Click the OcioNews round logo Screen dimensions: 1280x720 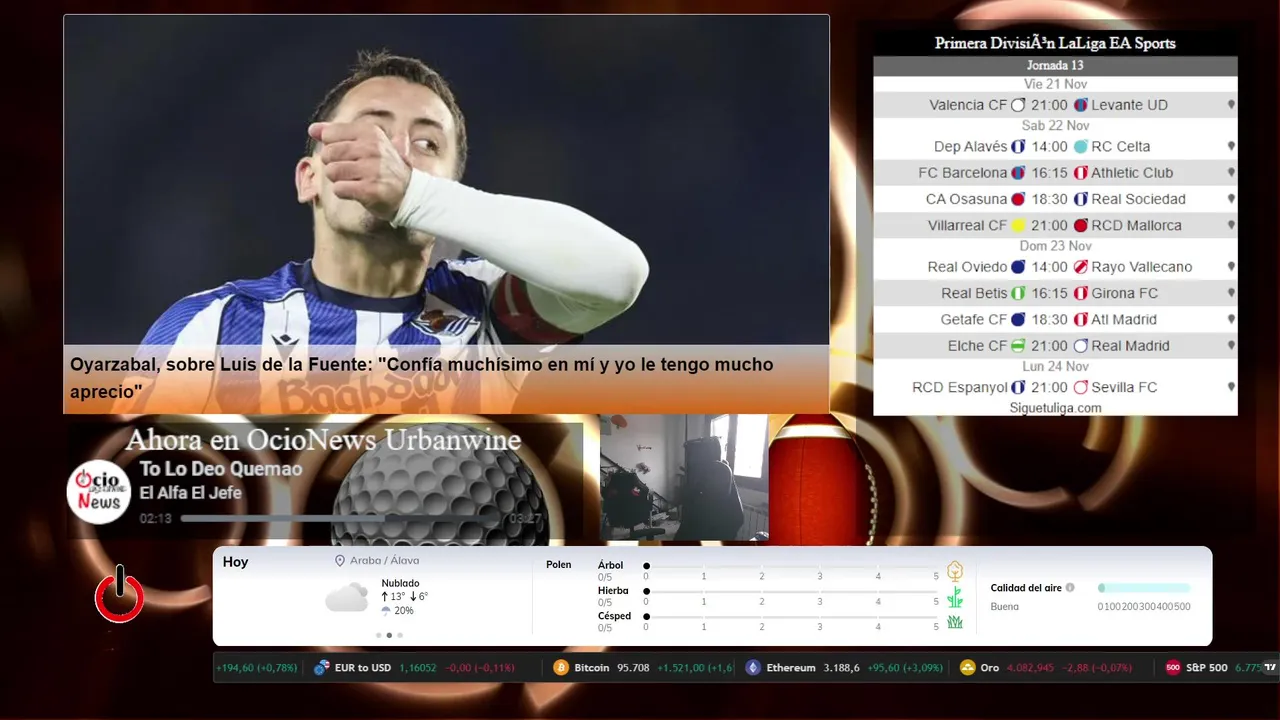tap(99, 492)
